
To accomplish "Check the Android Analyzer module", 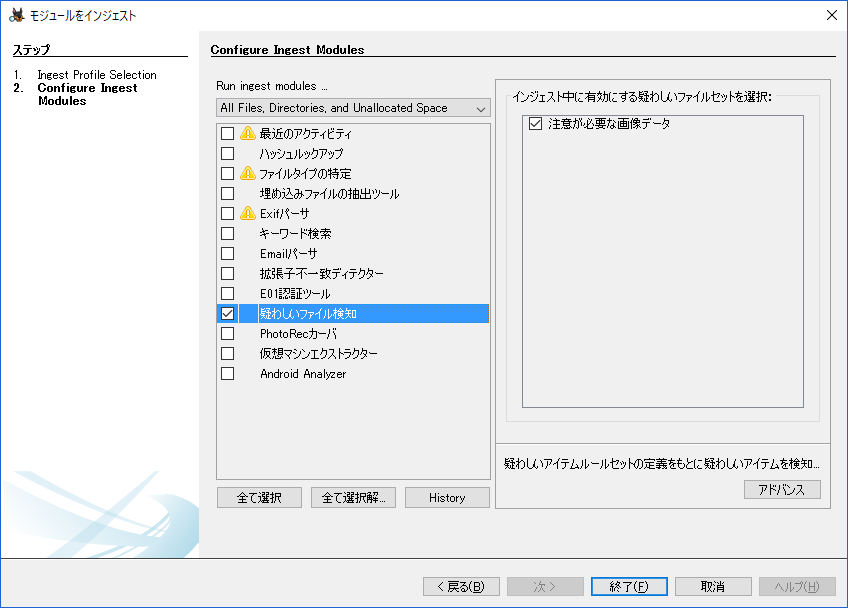I will pyautogui.click(x=227, y=373).
